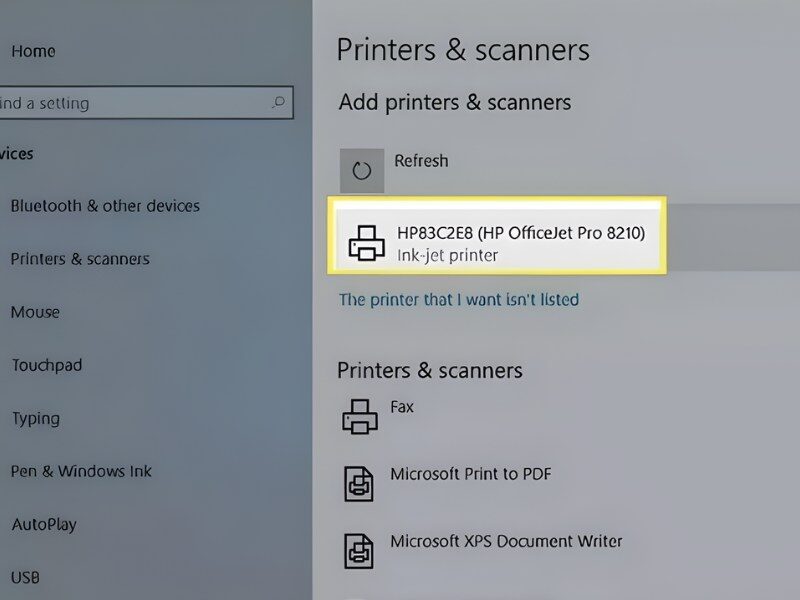
Task: Click the Fax printer icon
Action: tap(361, 415)
